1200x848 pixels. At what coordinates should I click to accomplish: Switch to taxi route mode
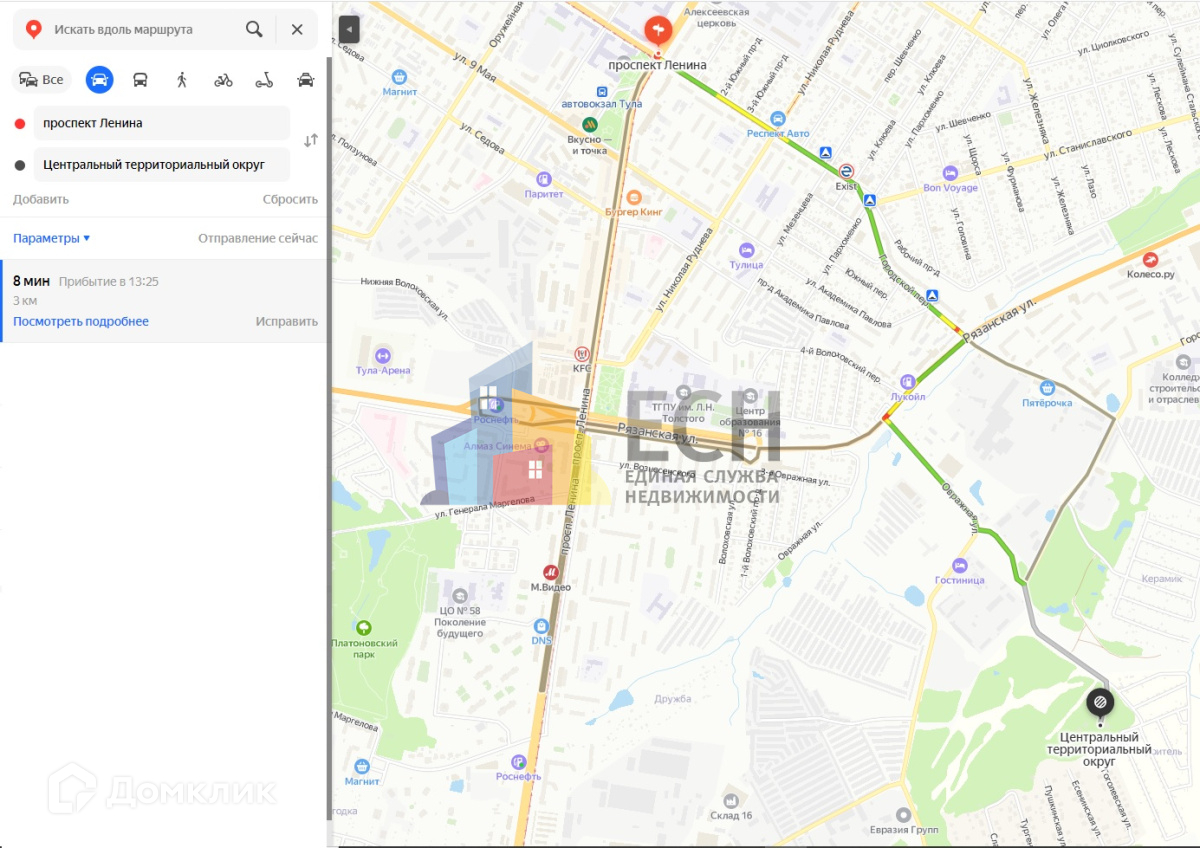tap(306, 80)
